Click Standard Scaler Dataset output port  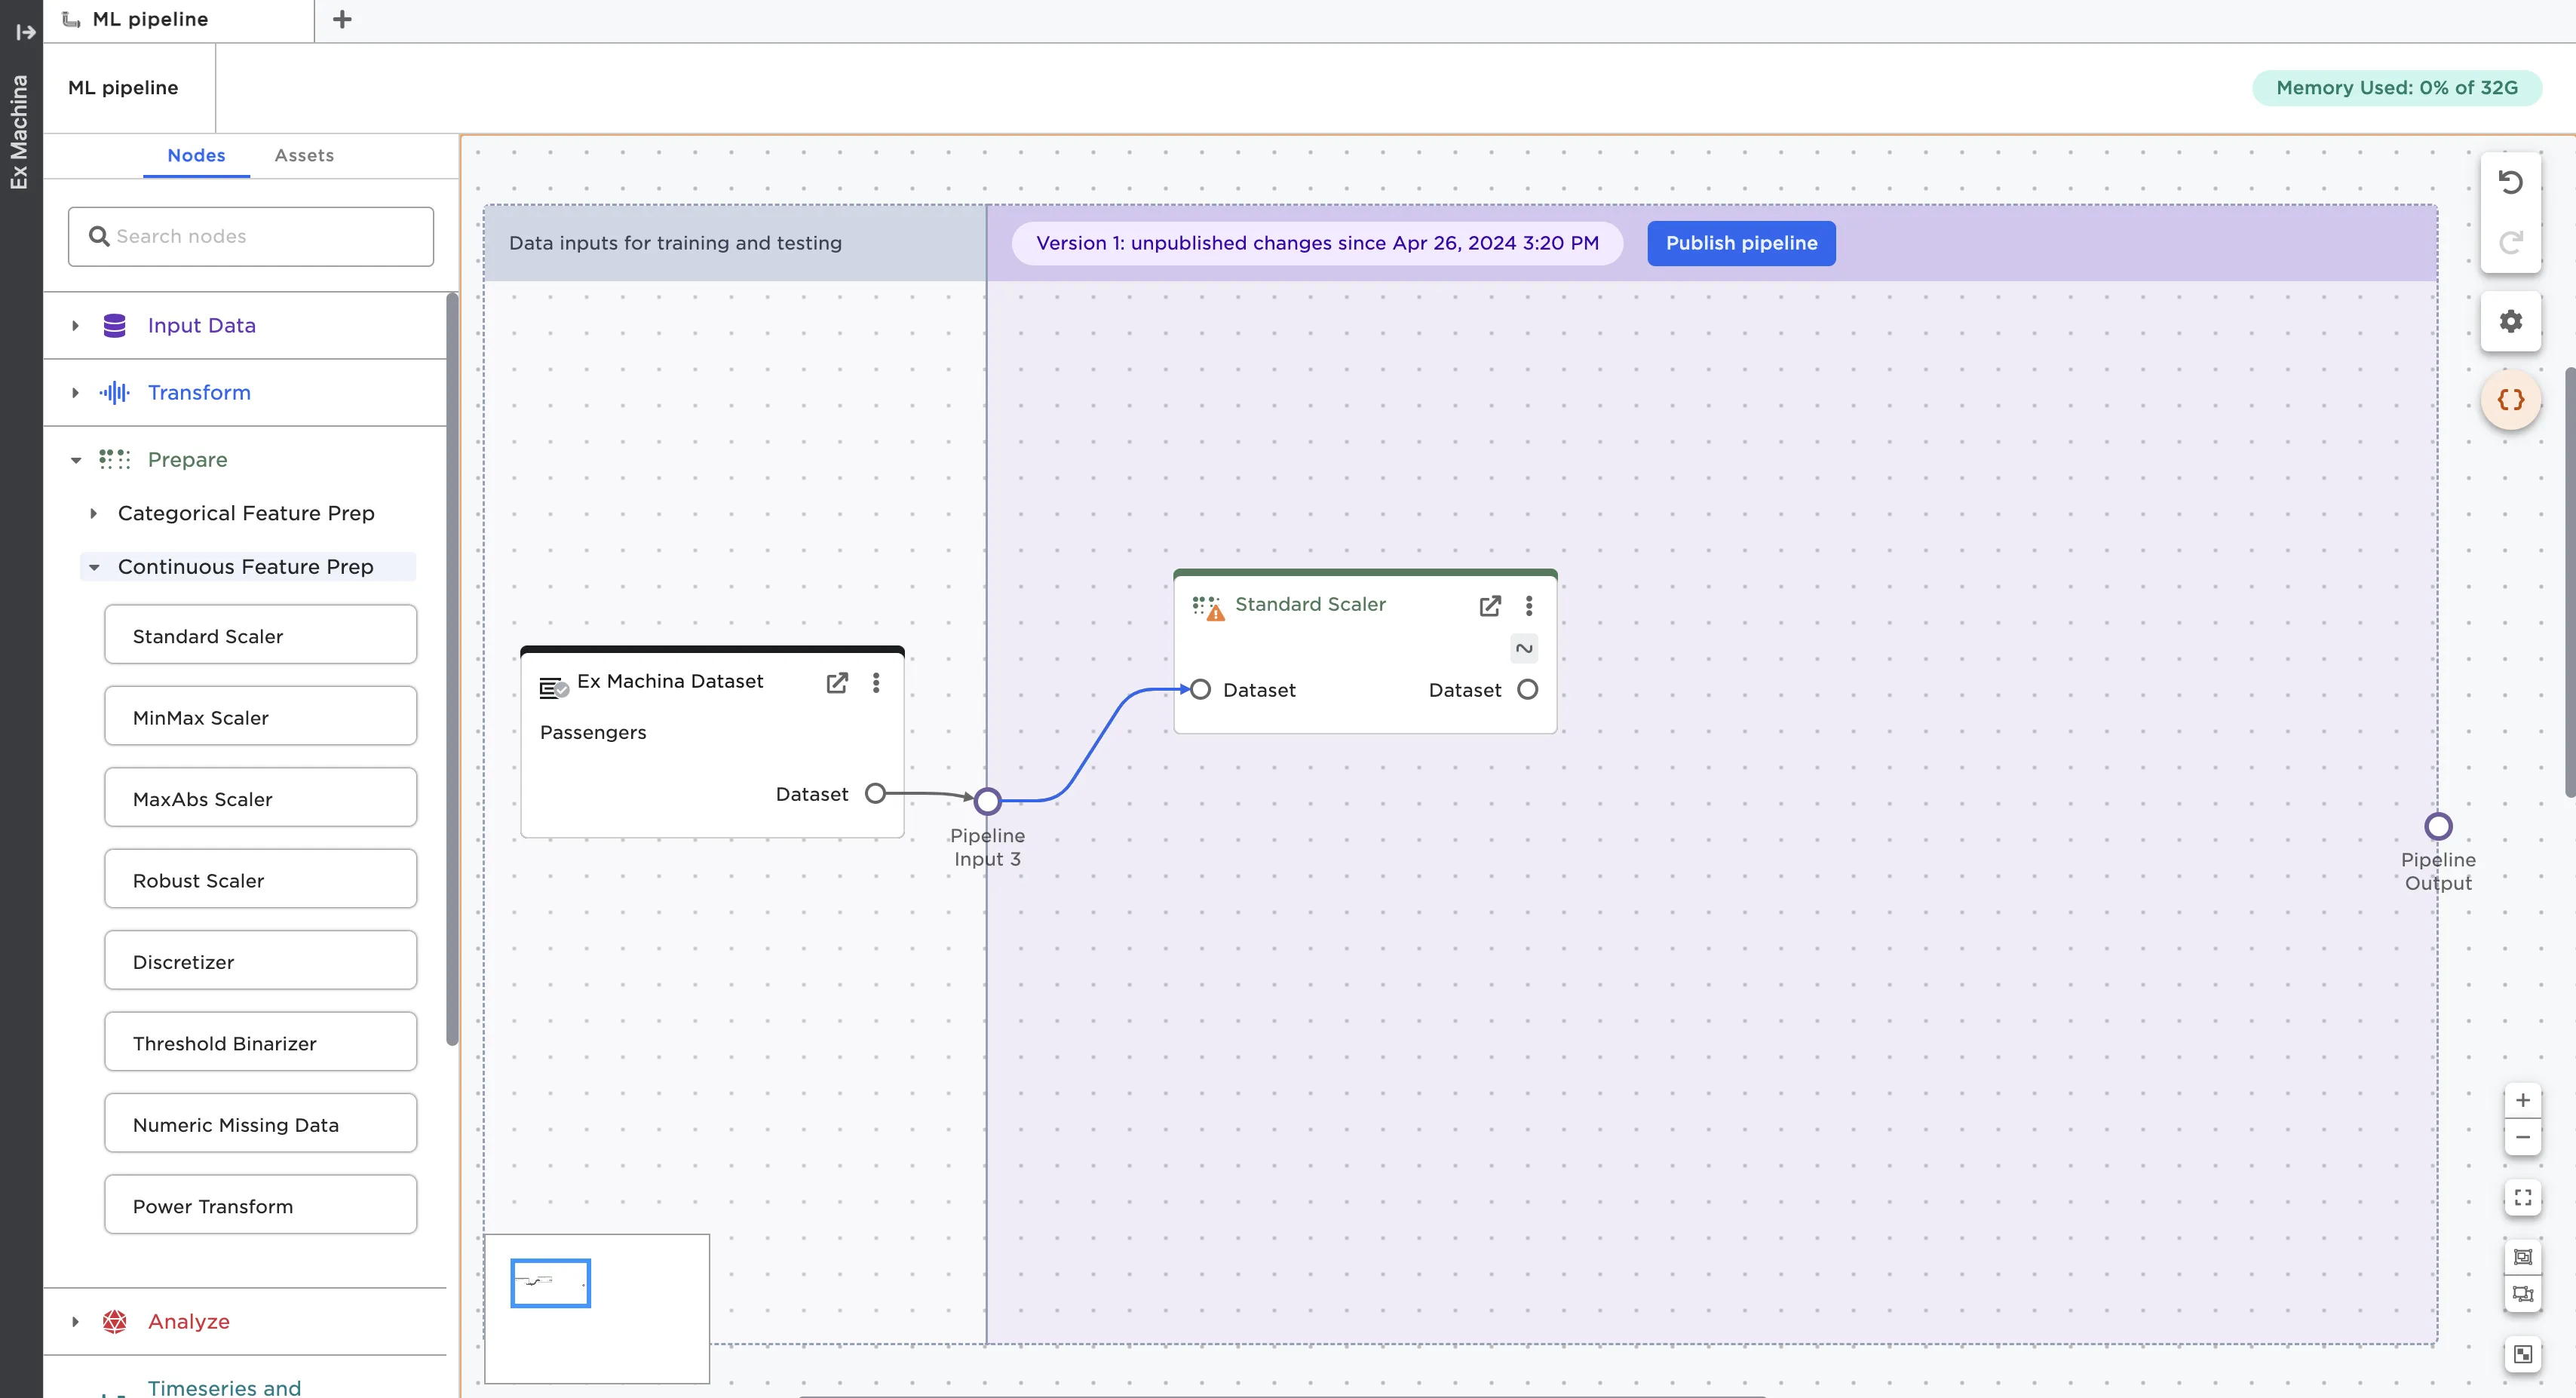[1527, 690]
